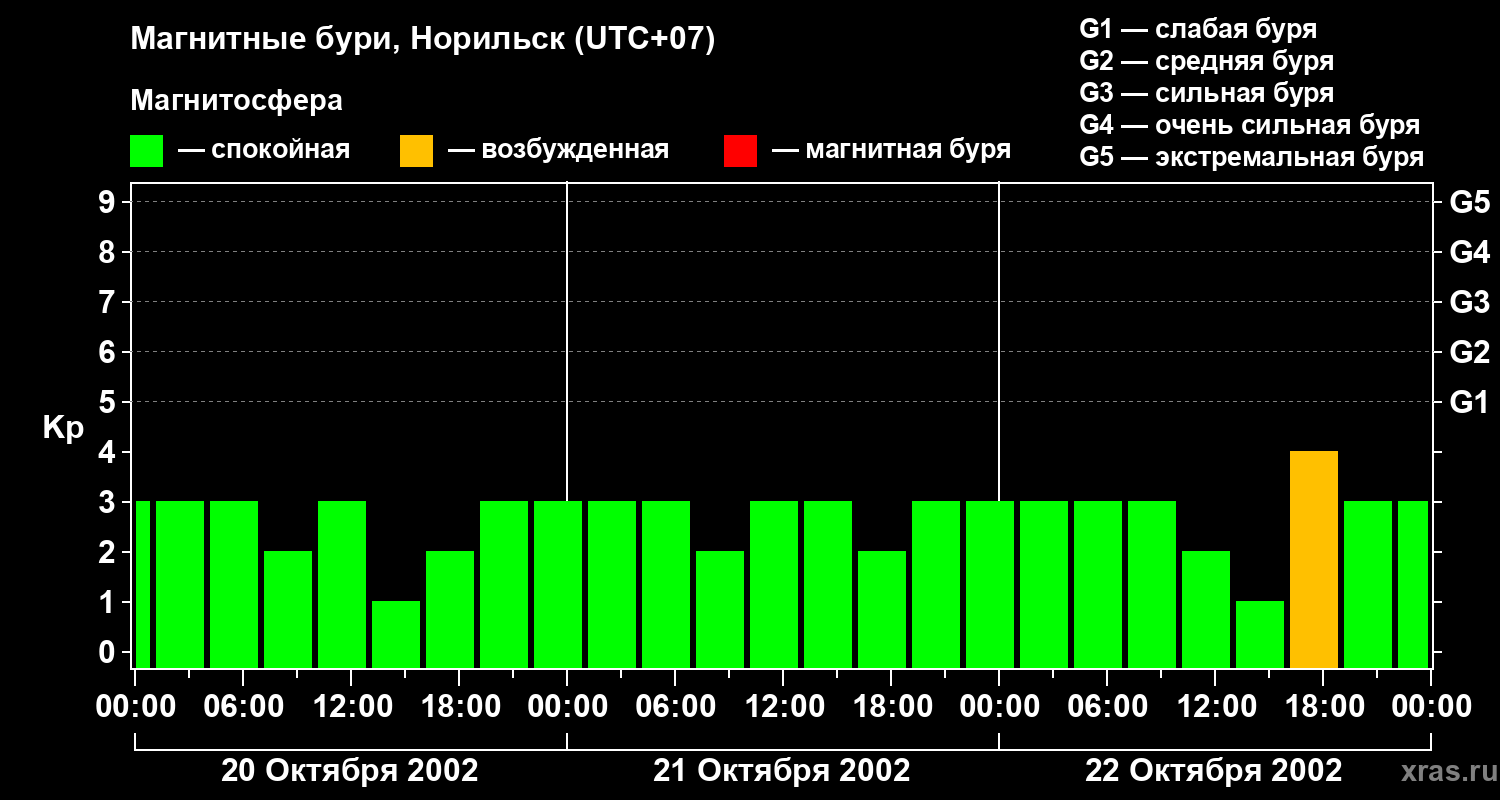Click the '06:00' tick label under 21 October
This screenshot has height=800, width=1500.
pyautogui.click(x=675, y=707)
